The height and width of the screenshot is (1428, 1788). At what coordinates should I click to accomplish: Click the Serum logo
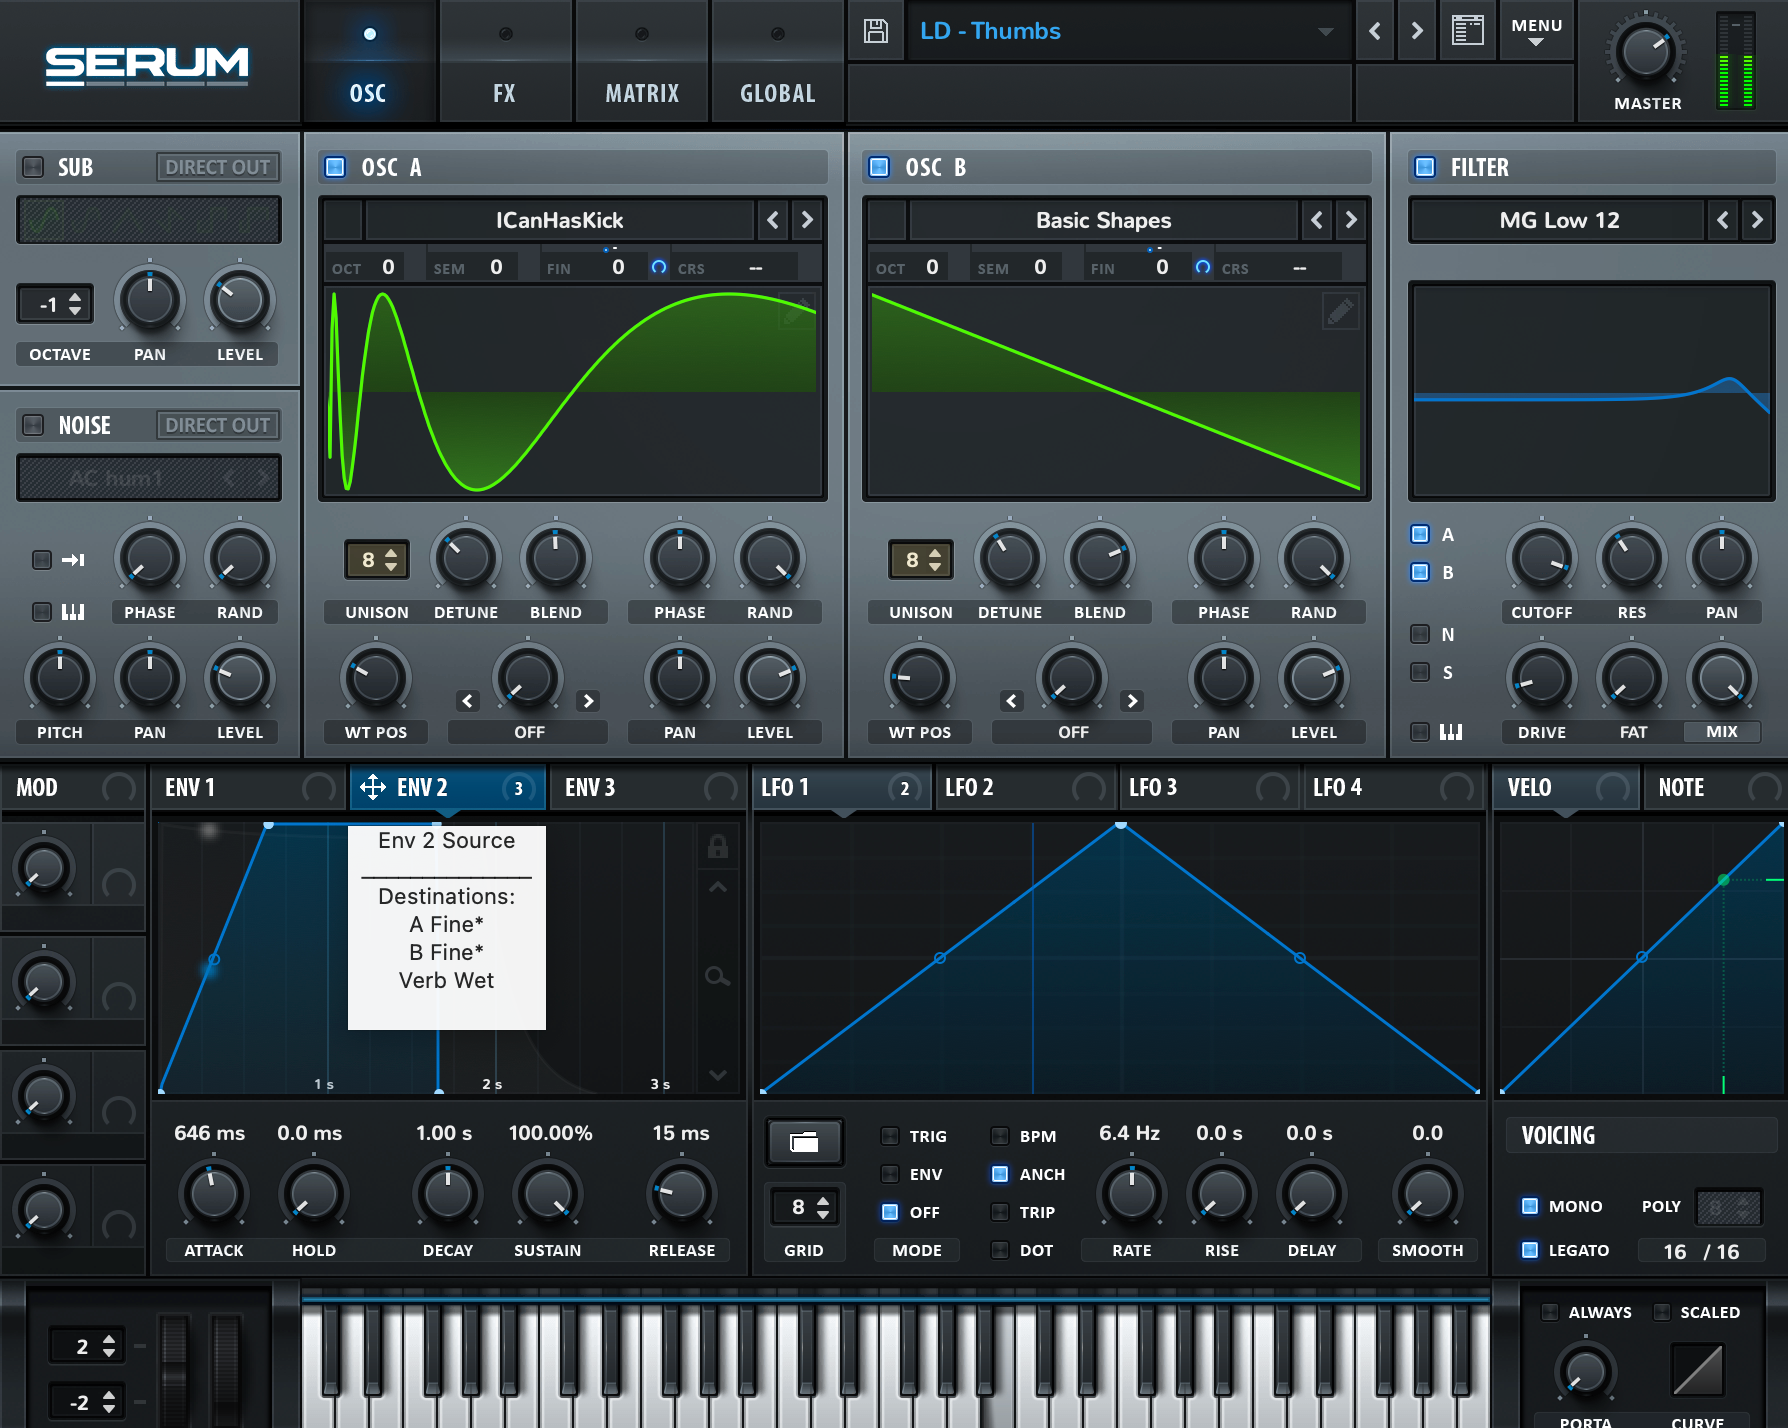pyautogui.click(x=147, y=65)
